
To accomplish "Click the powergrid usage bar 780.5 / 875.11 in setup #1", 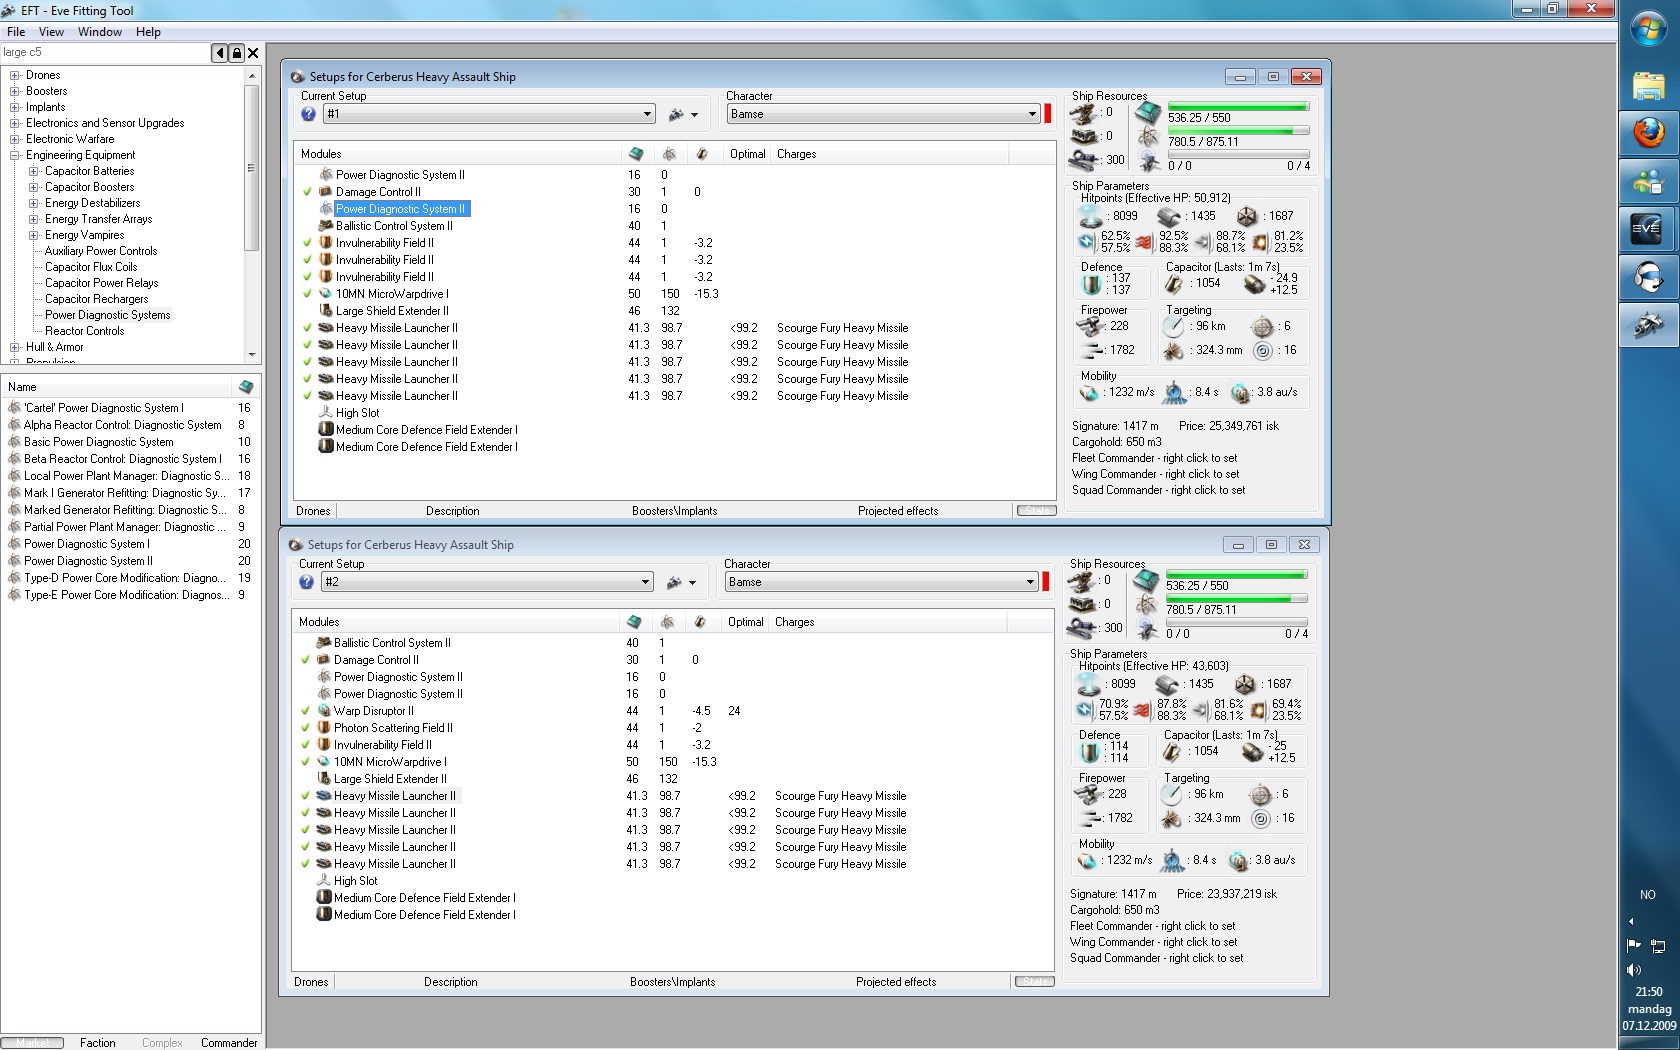I will point(1238,130).
